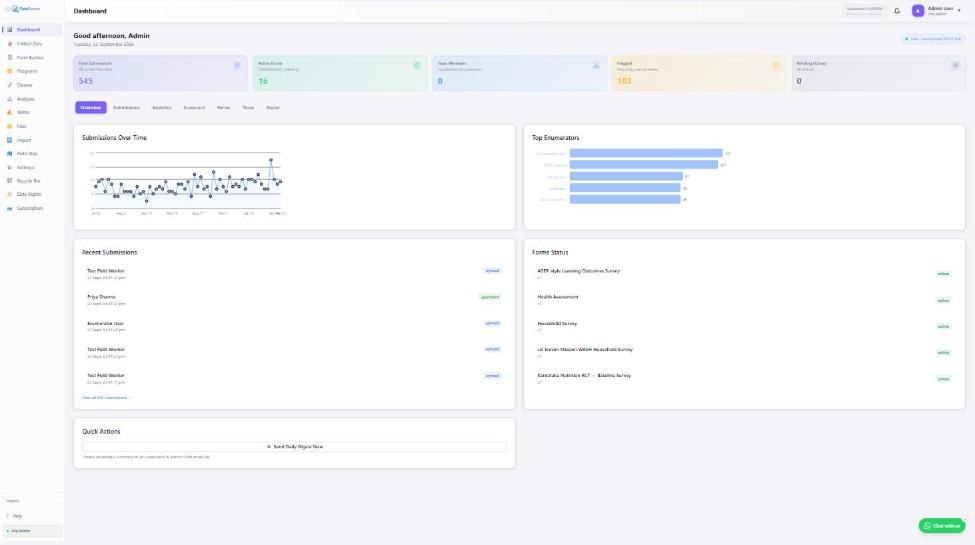Click the active badge for Health Assessment
This screenshot has width=975, height=545.
point(943,300)
